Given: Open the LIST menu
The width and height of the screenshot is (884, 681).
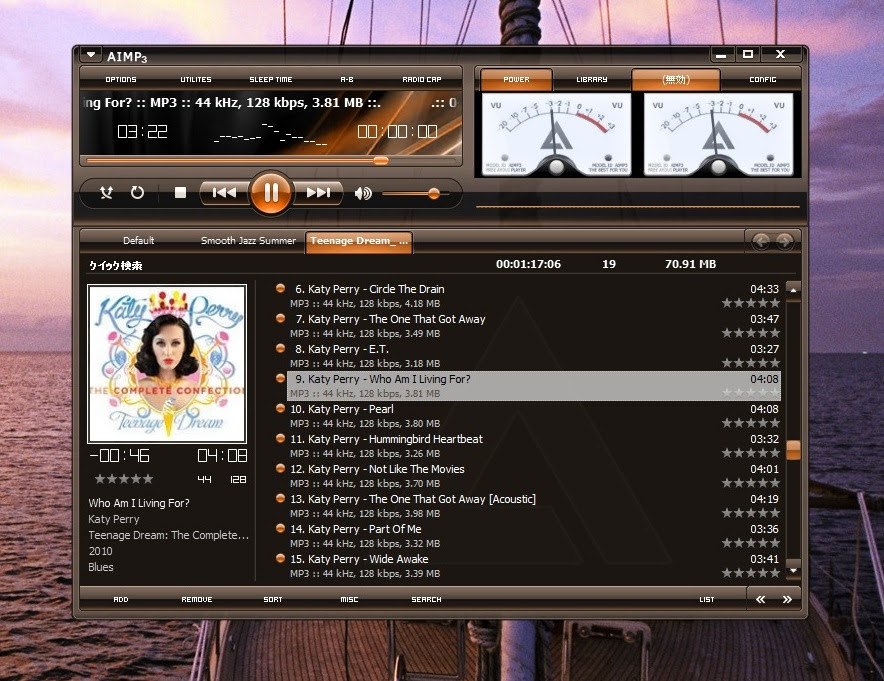Looking at the screenshot, I should (707, 599).
